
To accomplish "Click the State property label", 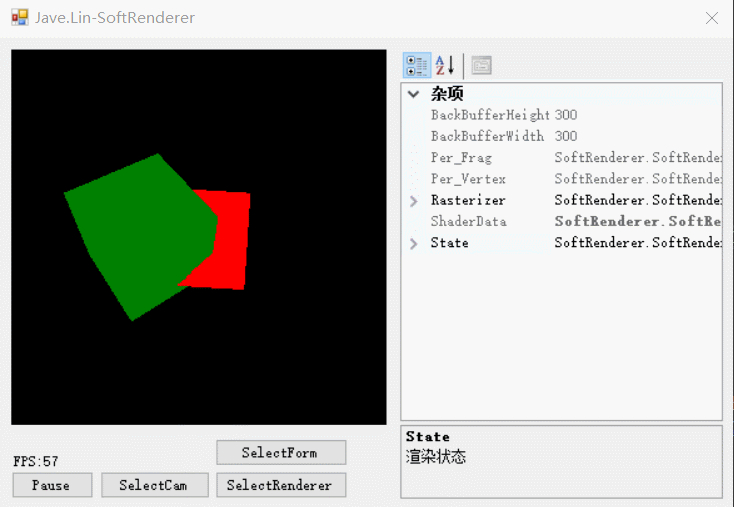I will tap(449, 242).
